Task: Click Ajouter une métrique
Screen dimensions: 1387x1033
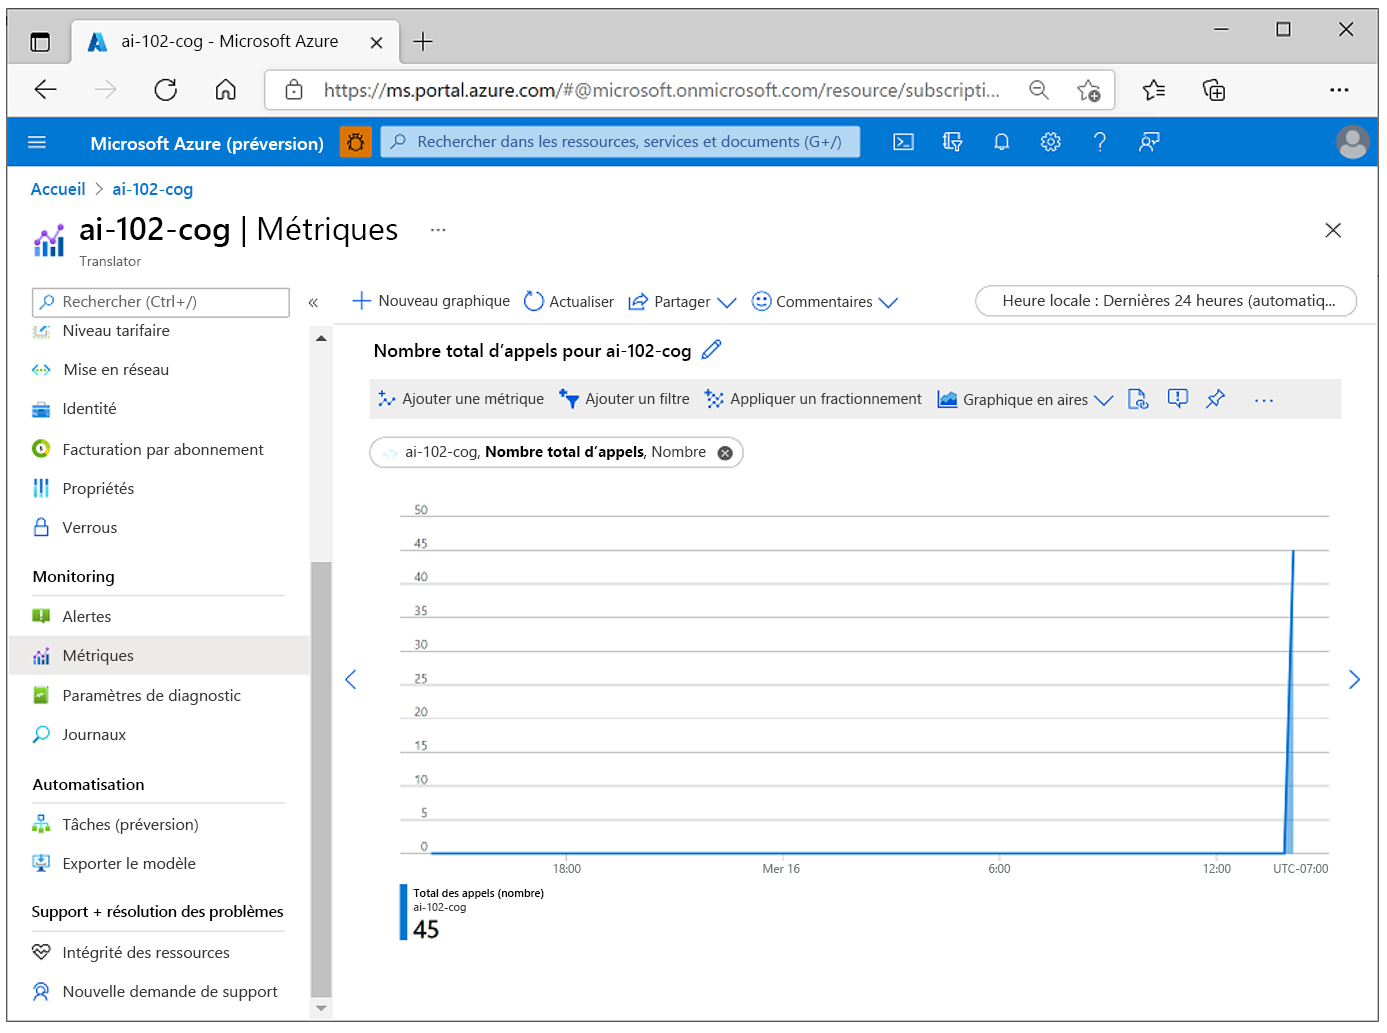Action: tap(461, 399)
